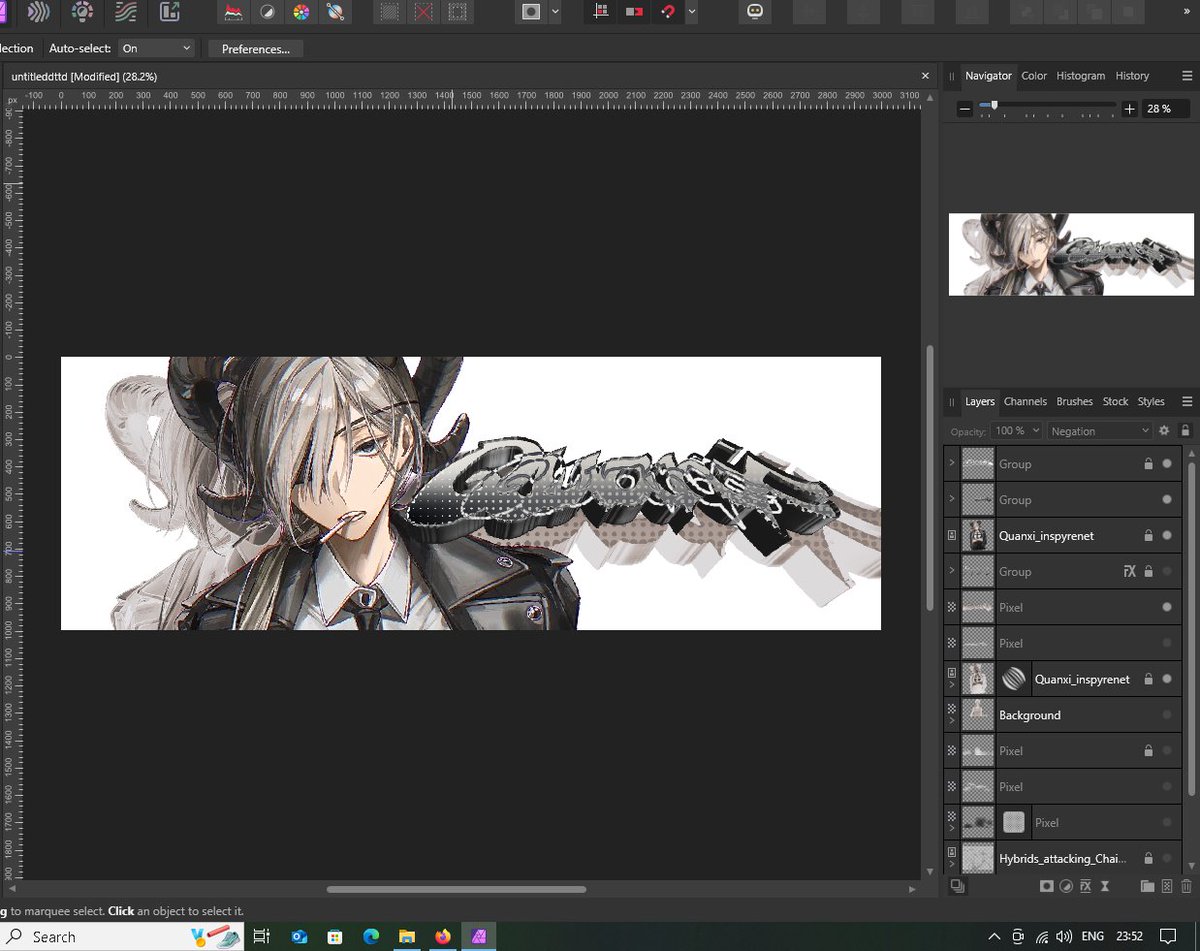Viewport: 1200px width, 951px height.
Task: Click the Deselect icon with the red X
Action: (424, 12)
